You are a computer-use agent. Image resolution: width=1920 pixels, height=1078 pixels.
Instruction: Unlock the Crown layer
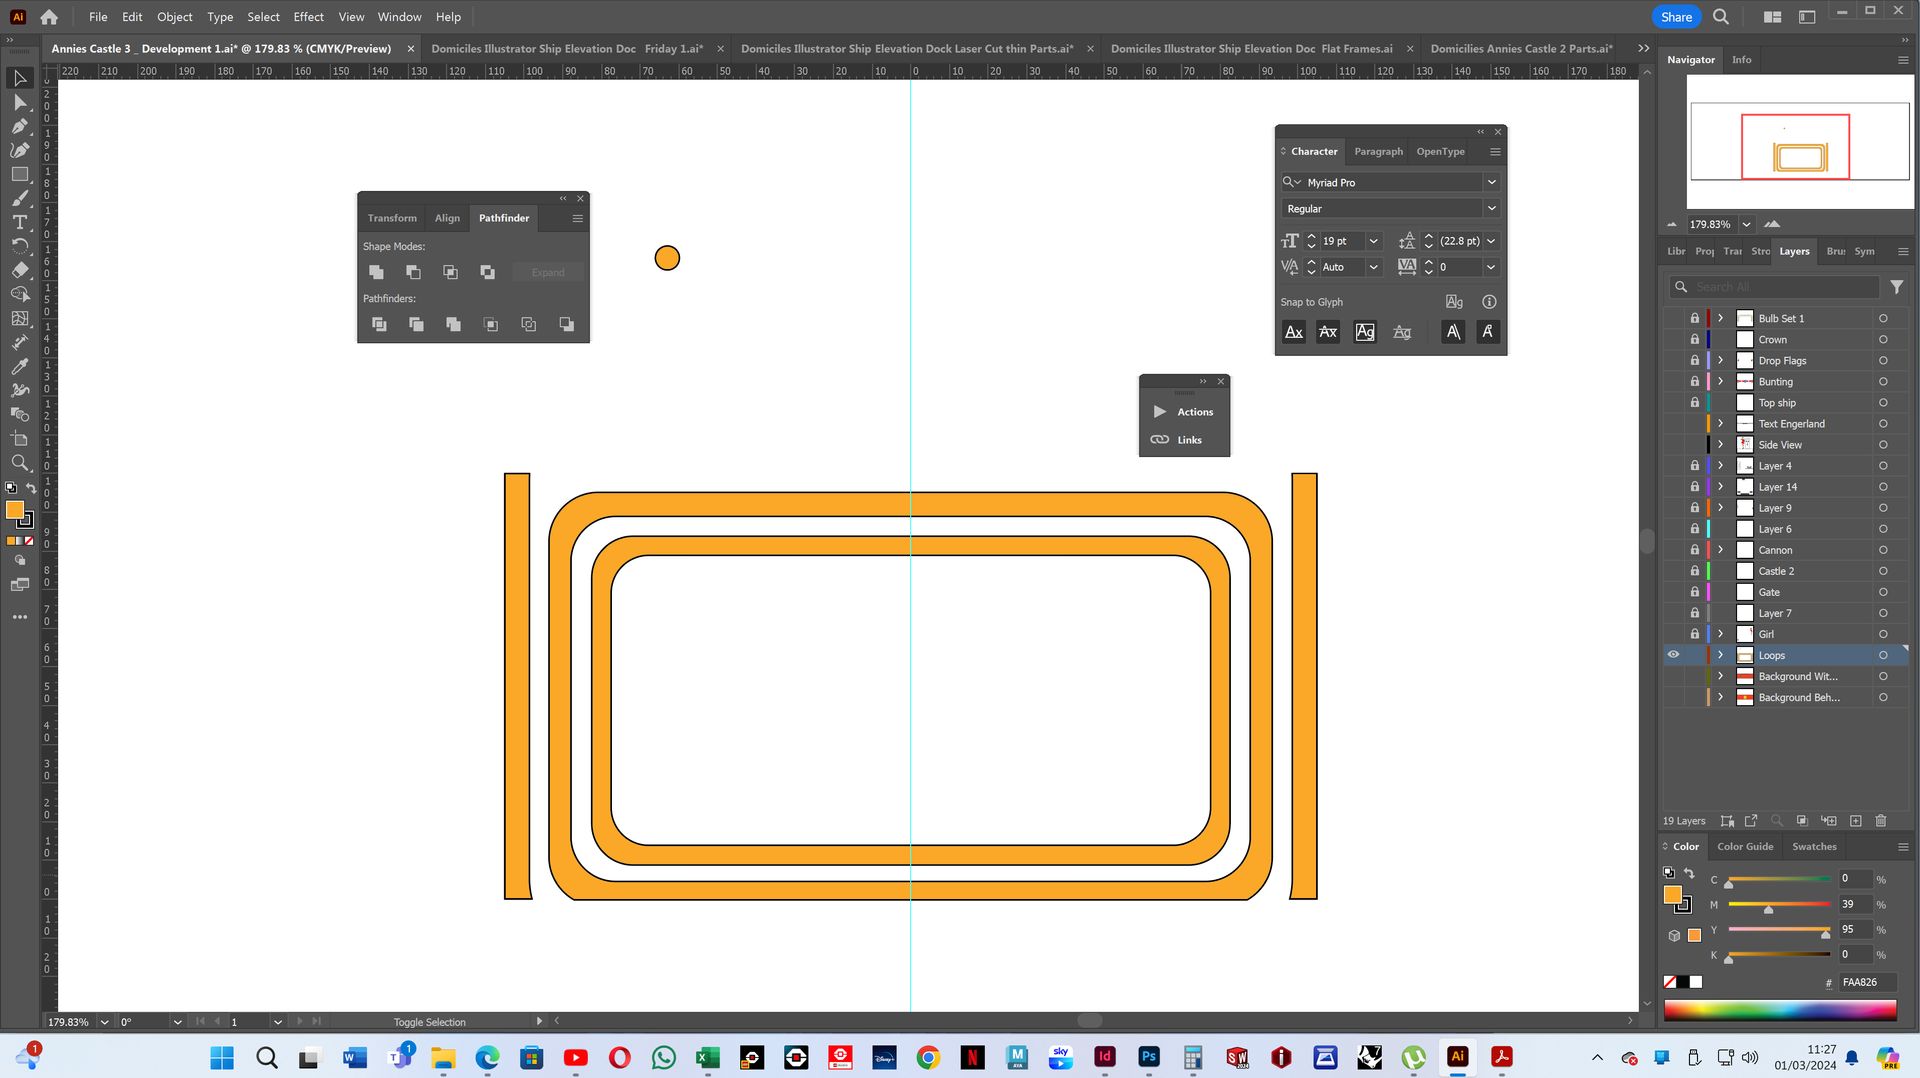pos(1694,340)
